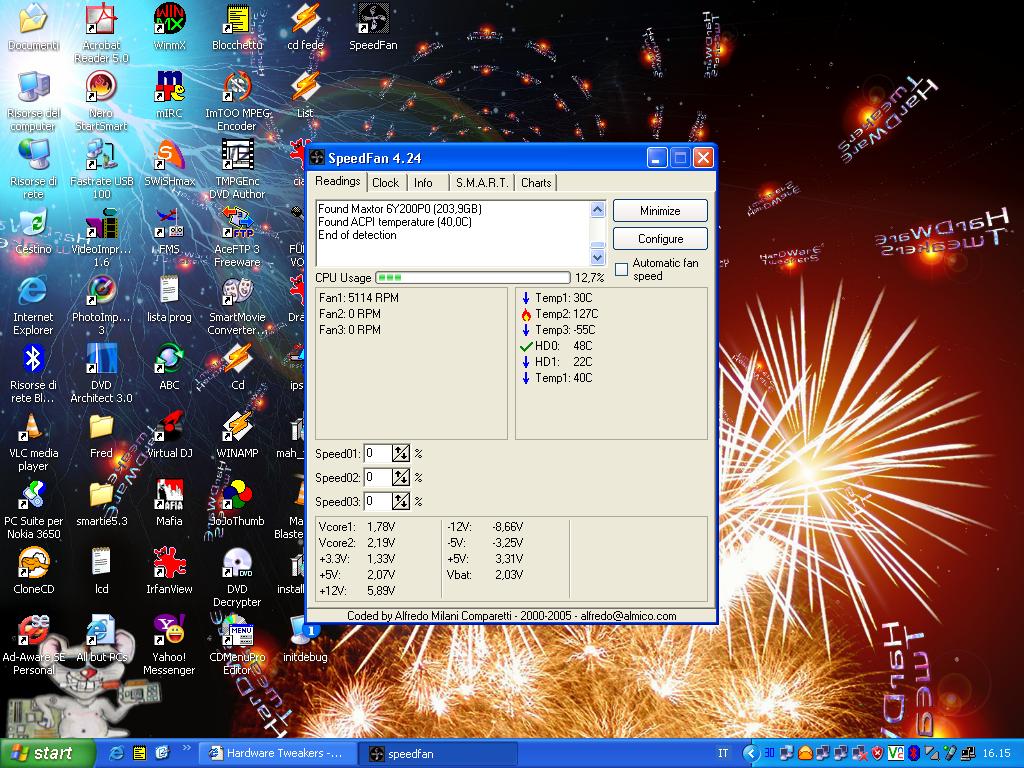Click the IT language indicator
The height and width of the screenshot is (768, 1024).
tap(723, 754)
